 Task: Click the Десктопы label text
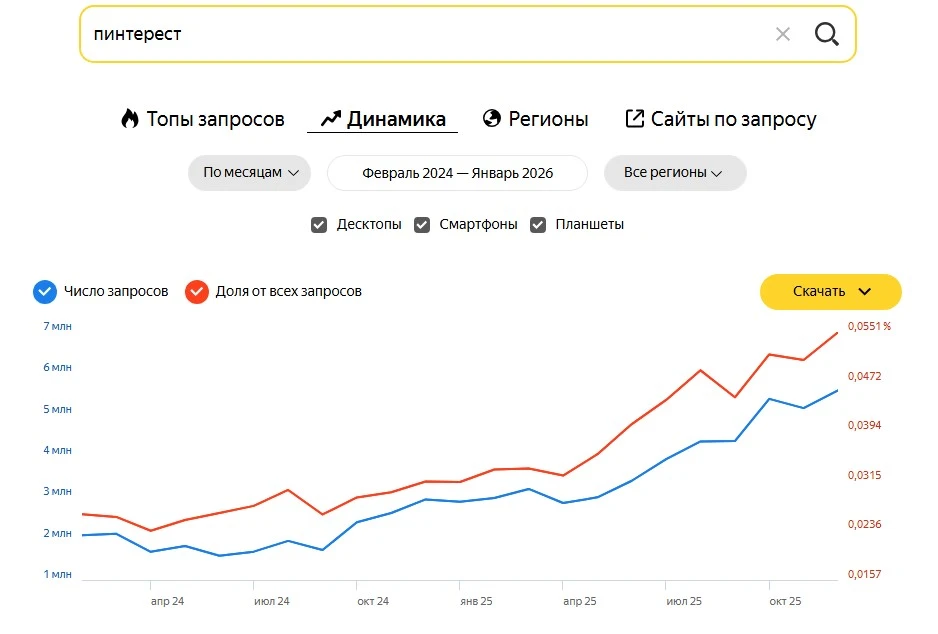coord(369,225)
